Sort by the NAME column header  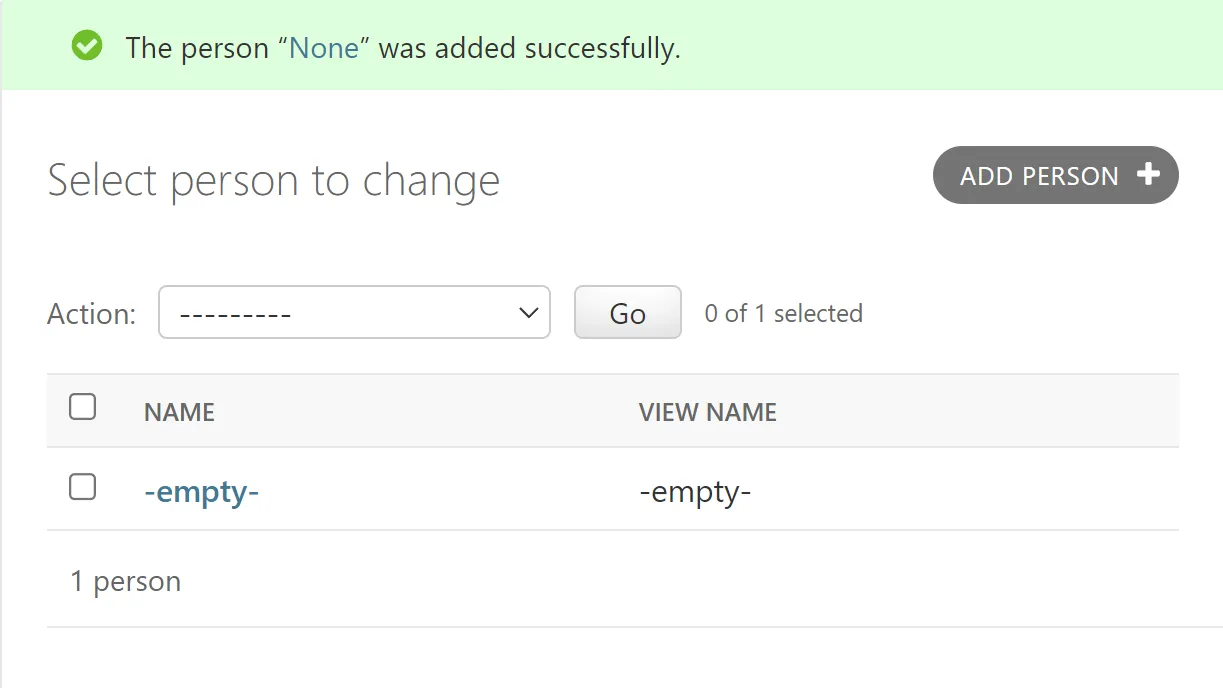pyautogui.click(x=179, y=412)
